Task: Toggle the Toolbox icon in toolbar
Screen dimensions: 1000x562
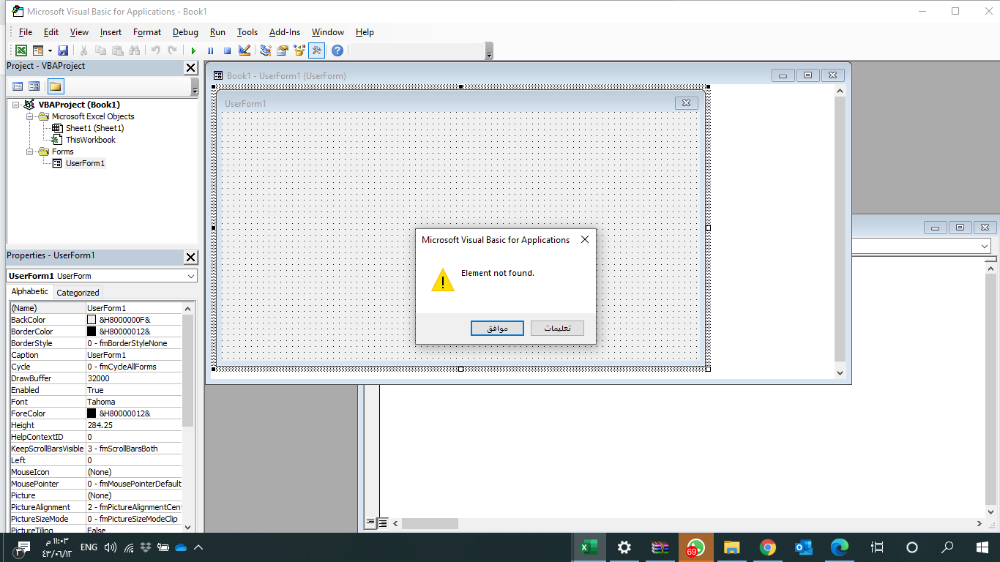Action: pyautogui.click(x=316, y=50)
